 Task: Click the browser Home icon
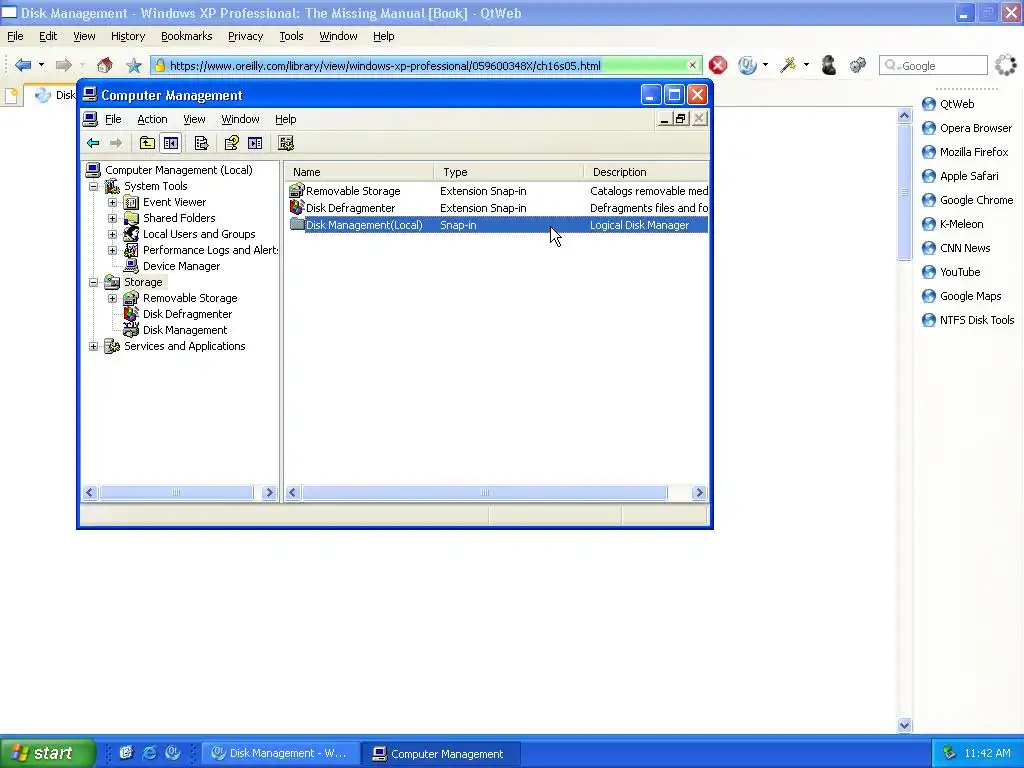point(104,65)
